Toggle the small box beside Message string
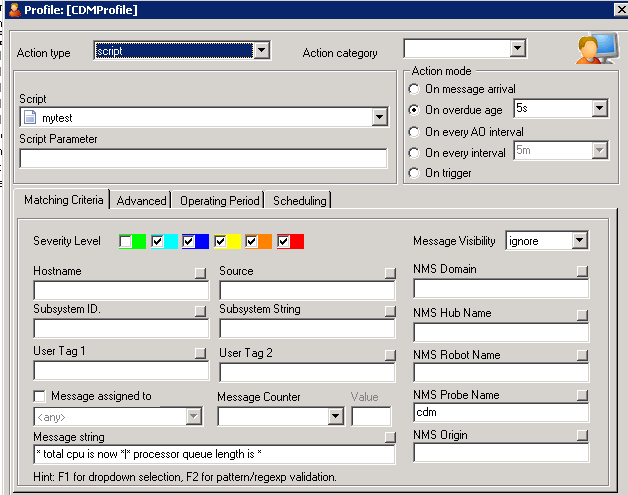 click(390, 437)
